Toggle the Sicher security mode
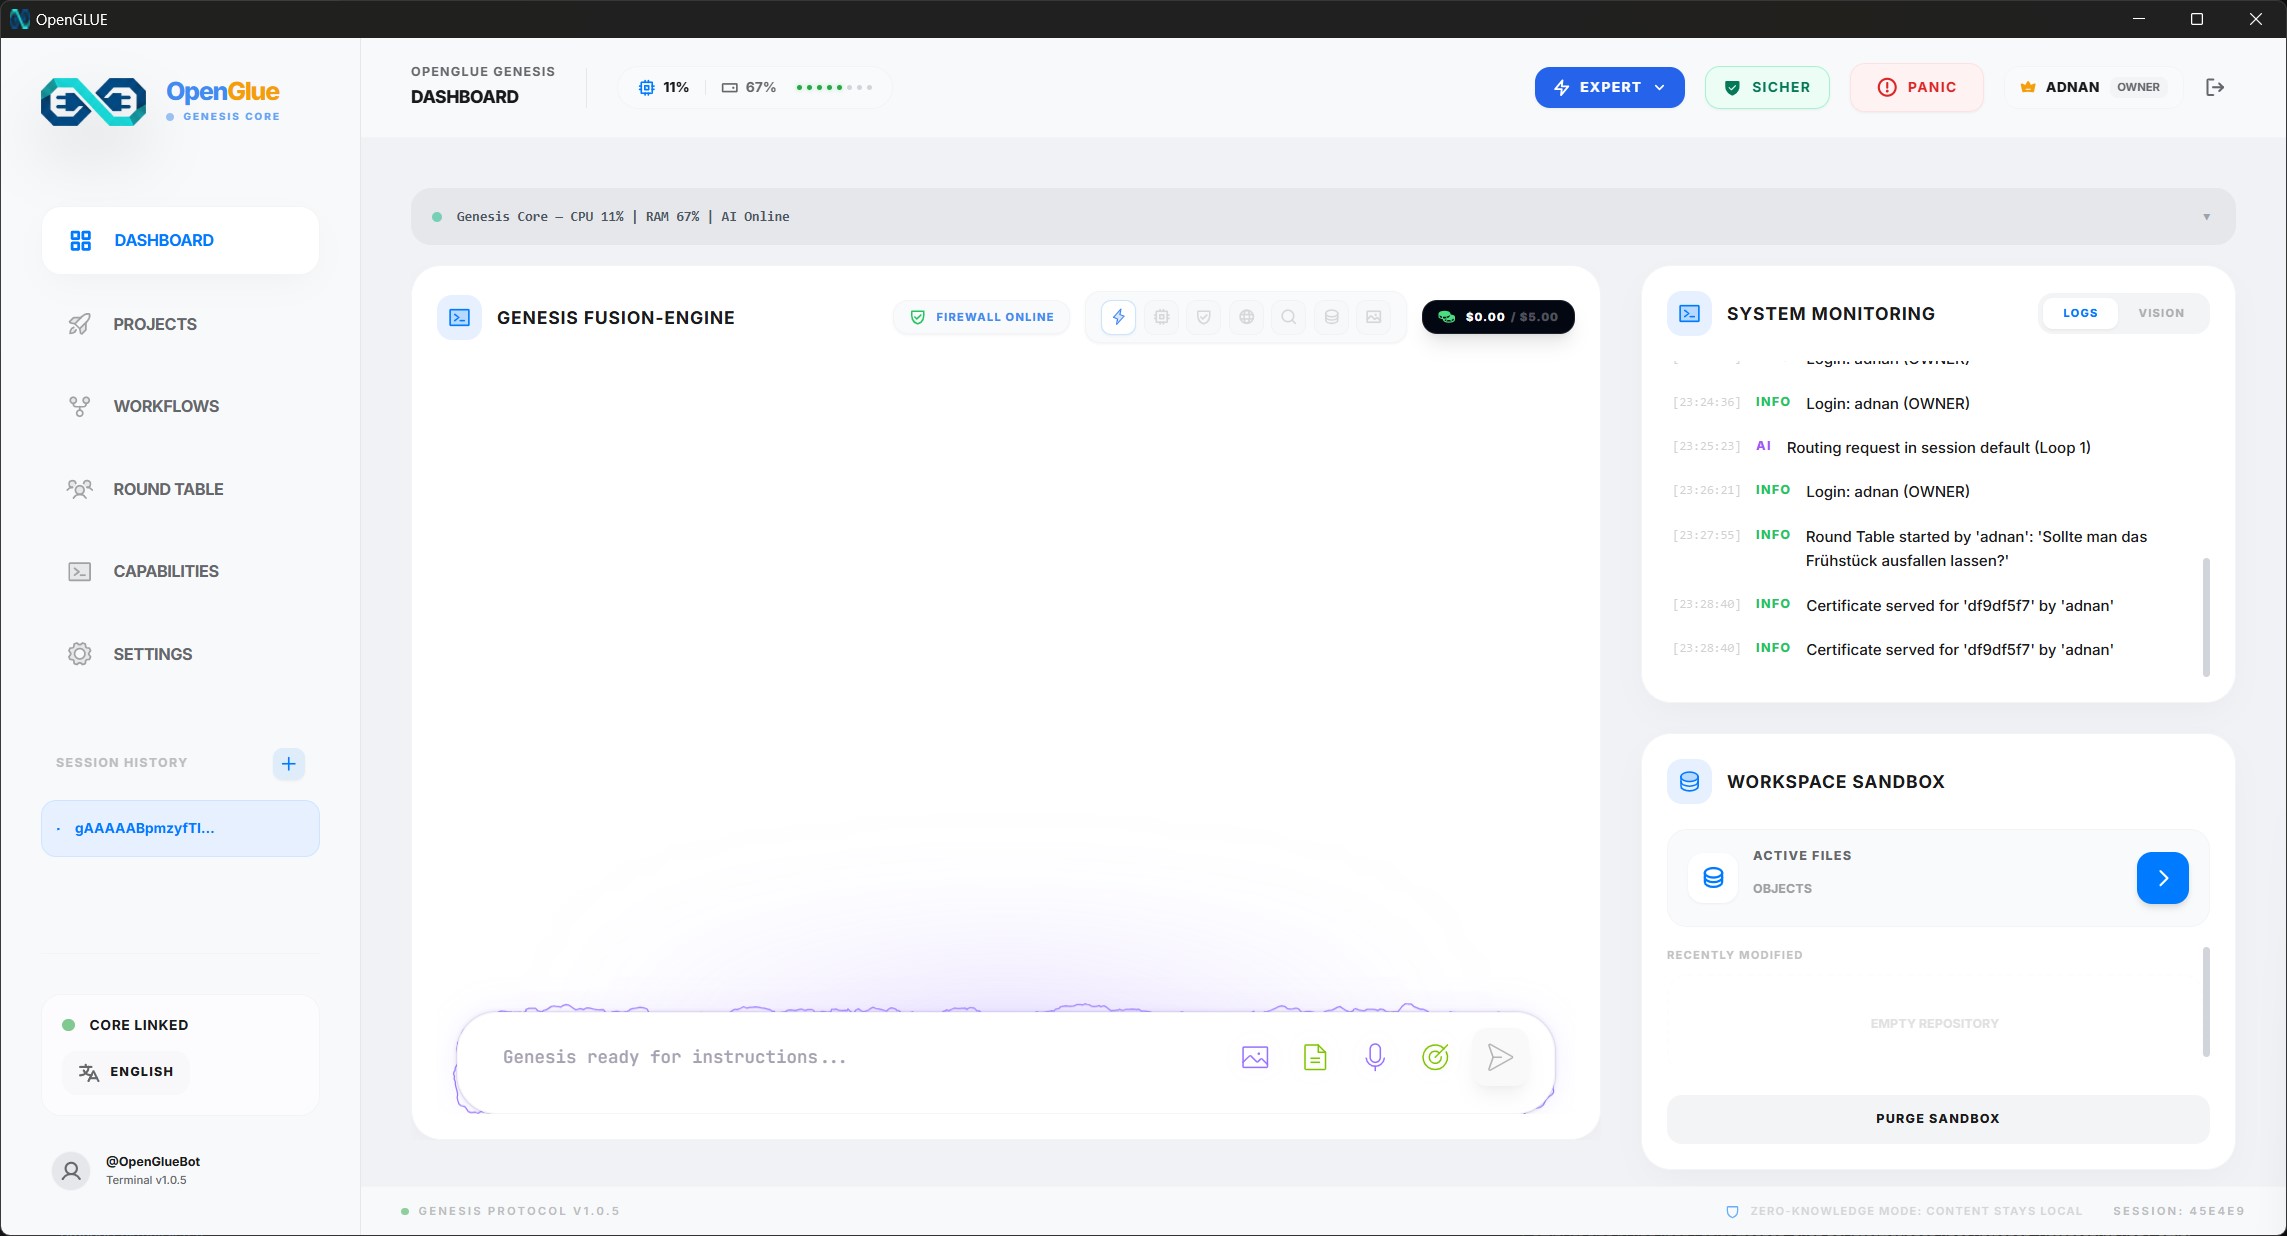Screen dimensions: 2287x1236 [1767, 87]
